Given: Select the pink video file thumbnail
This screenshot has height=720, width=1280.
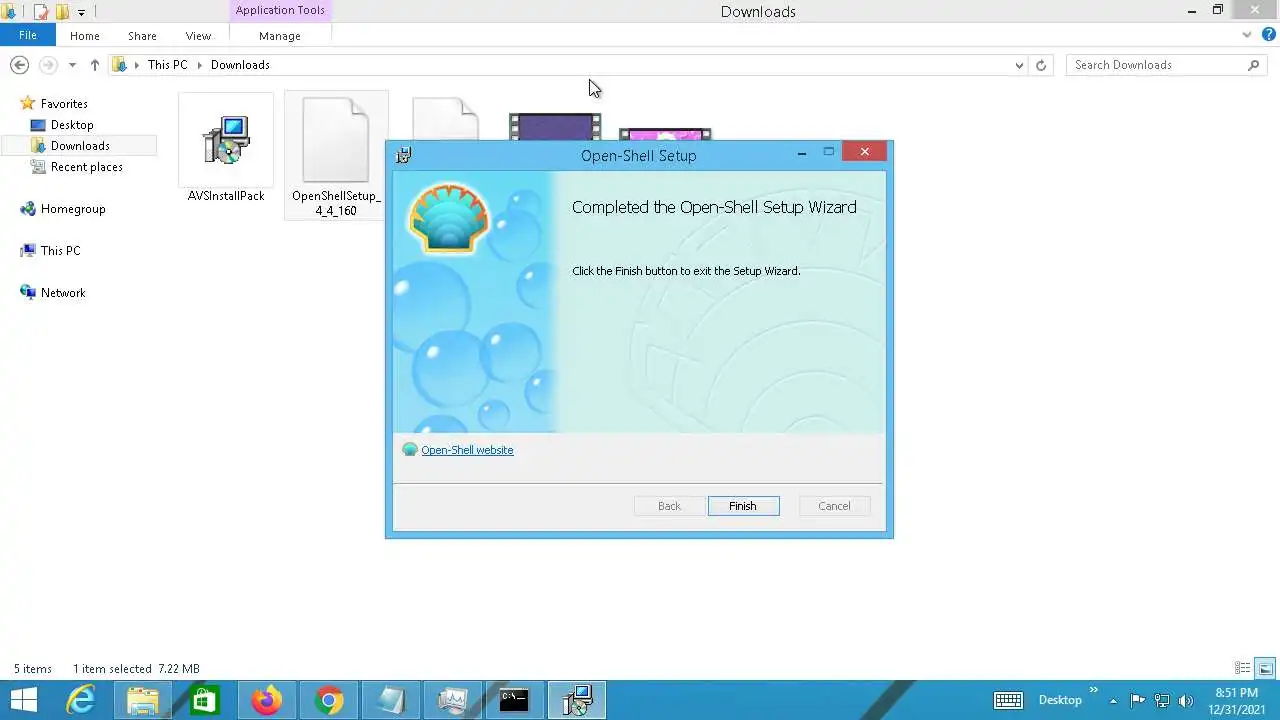Looking at the screenshot, I should coord(665,135).
